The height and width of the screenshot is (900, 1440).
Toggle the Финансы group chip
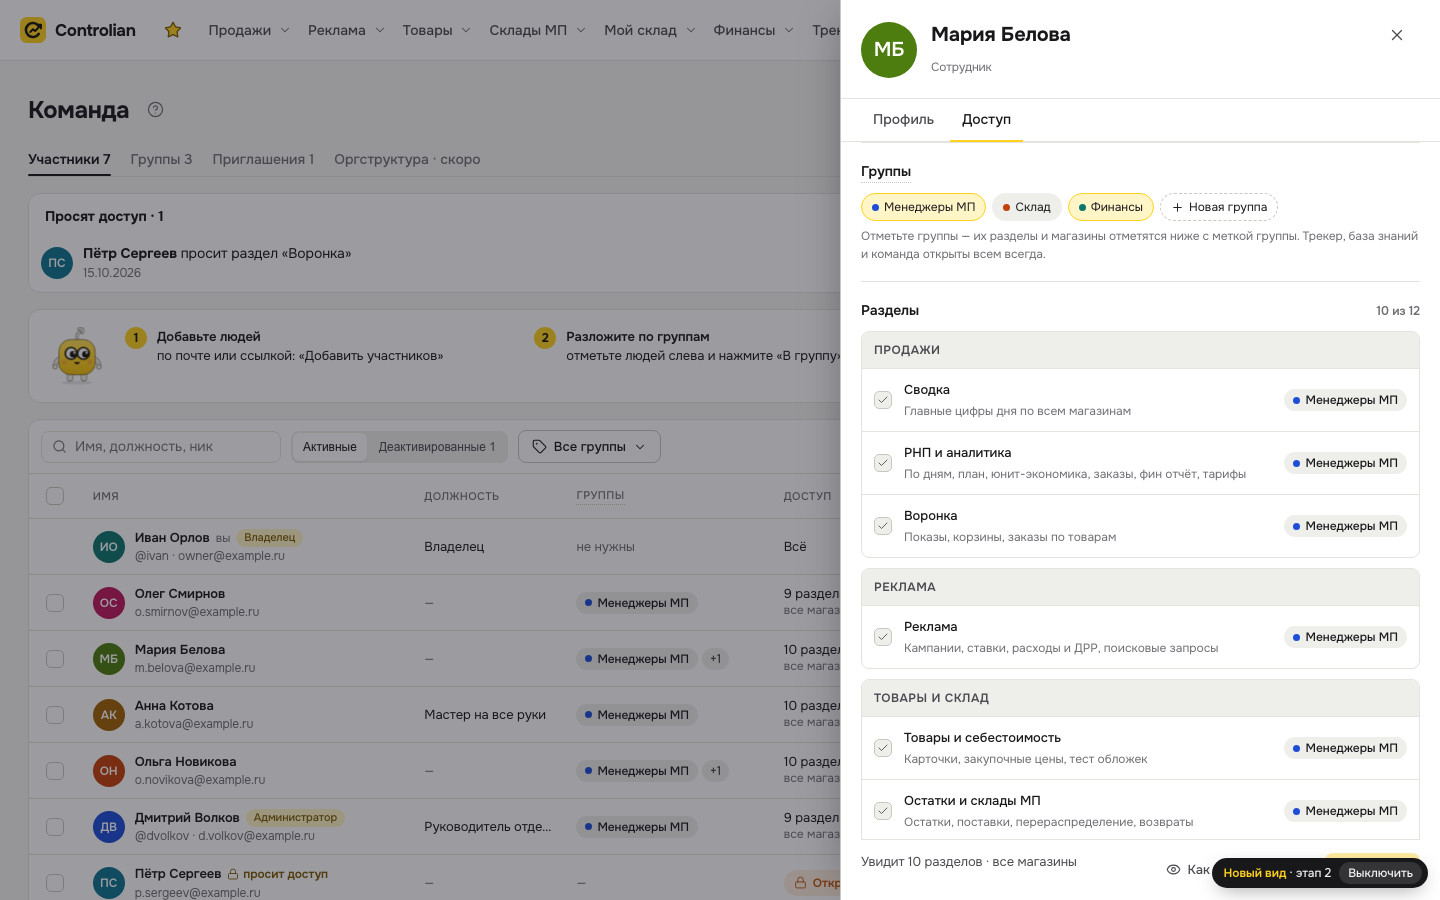point(1110,207)
